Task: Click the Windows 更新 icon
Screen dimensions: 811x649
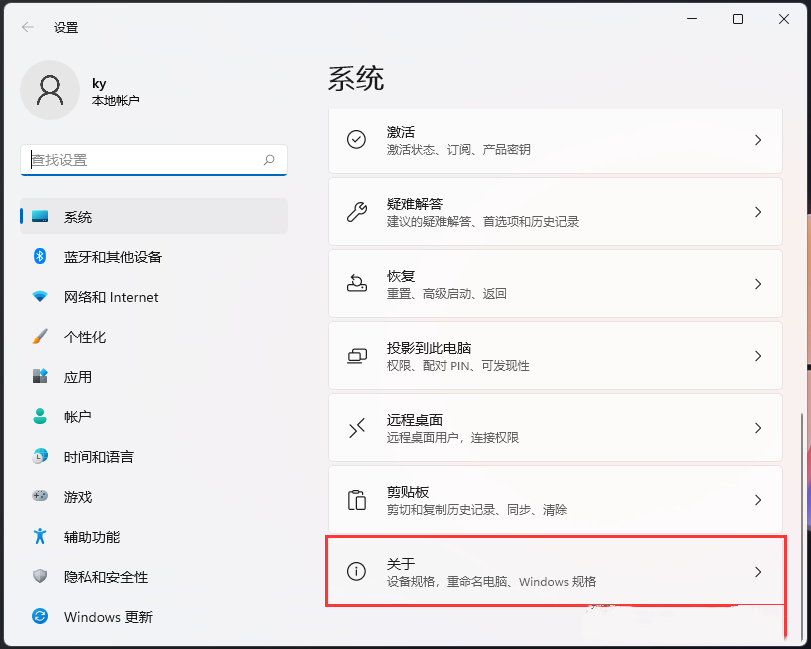Action: tap(38, 617)
